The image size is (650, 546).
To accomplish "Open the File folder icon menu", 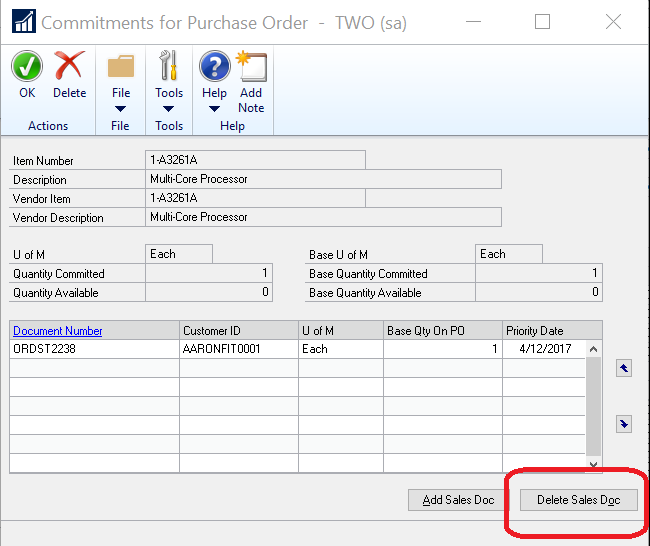I will pos(121,66).
